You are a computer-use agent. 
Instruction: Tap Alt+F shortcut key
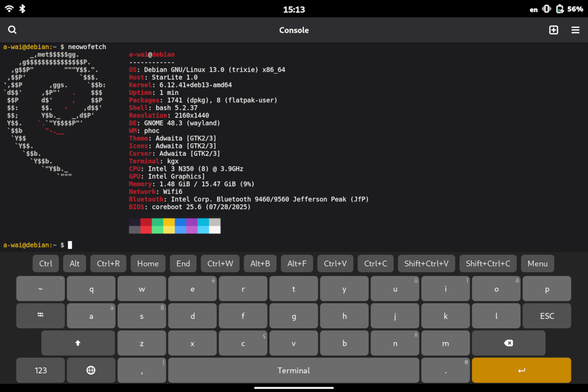point(297,263)
